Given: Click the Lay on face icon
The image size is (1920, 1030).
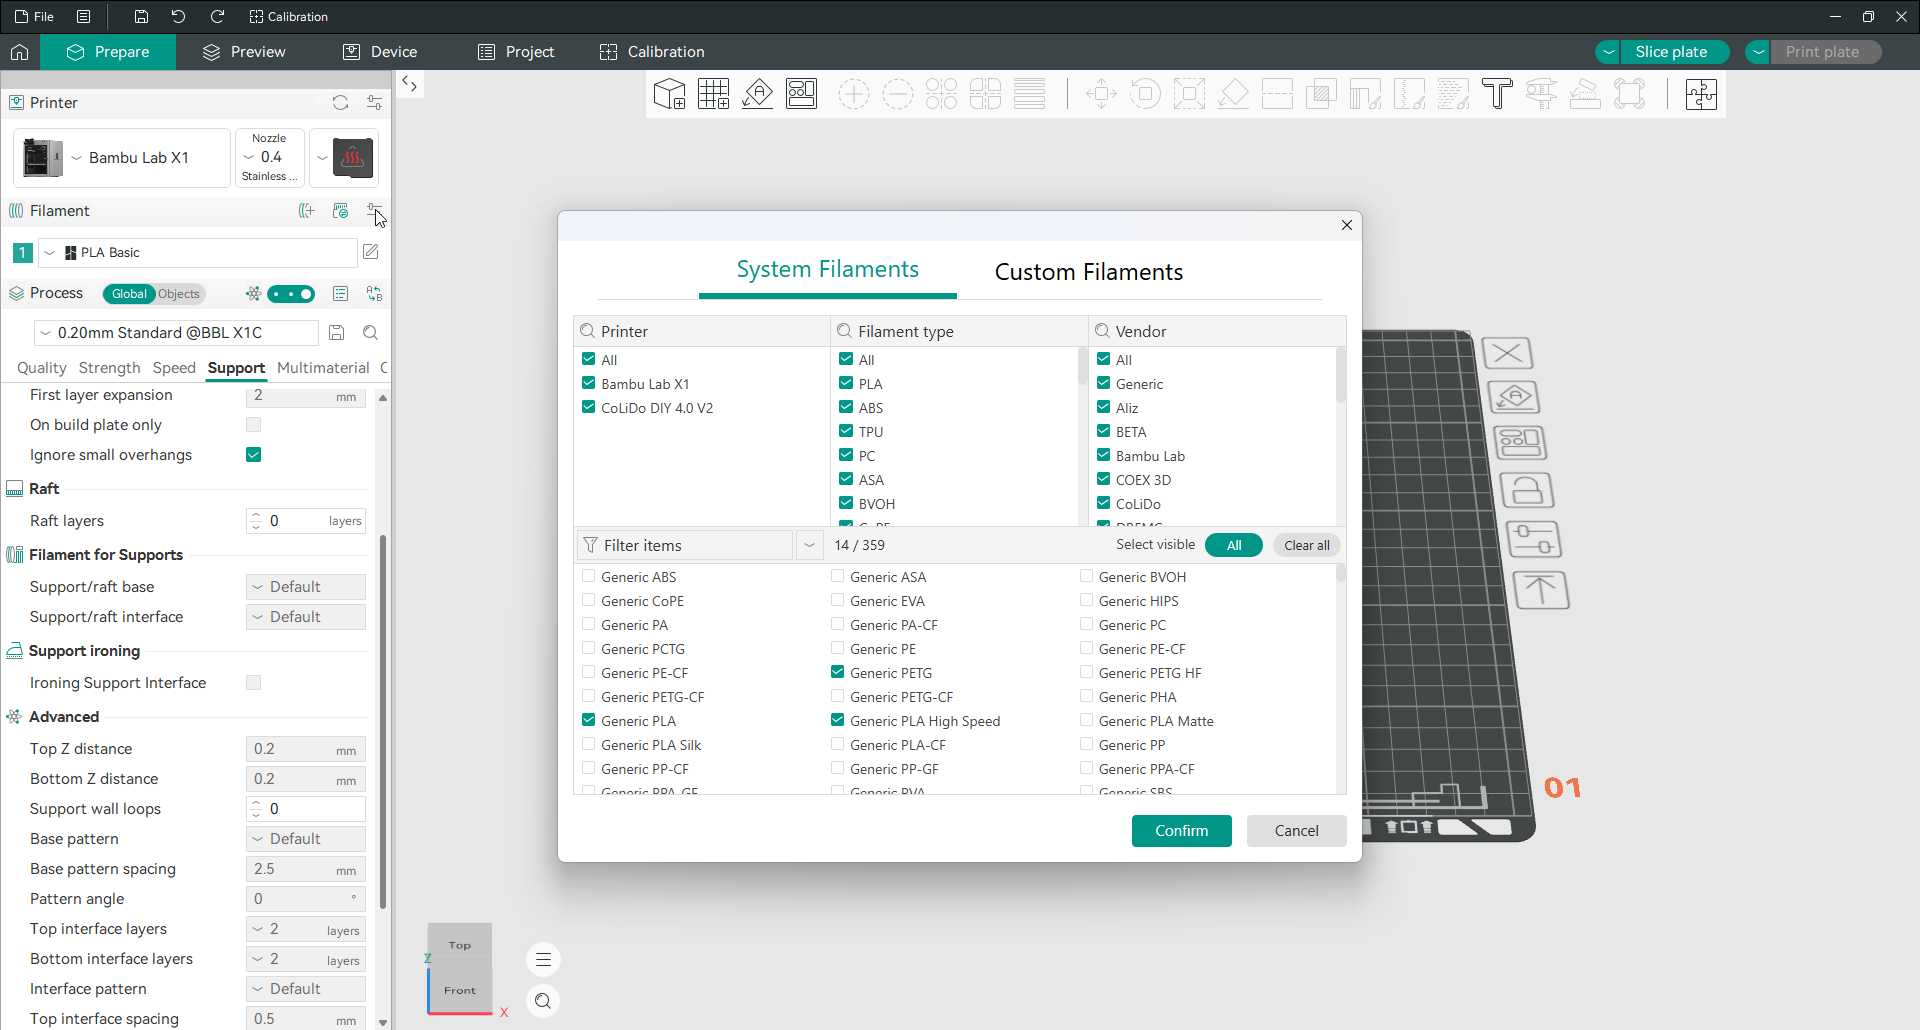Looking at the screenshot, I should (x=1233, y=94).
